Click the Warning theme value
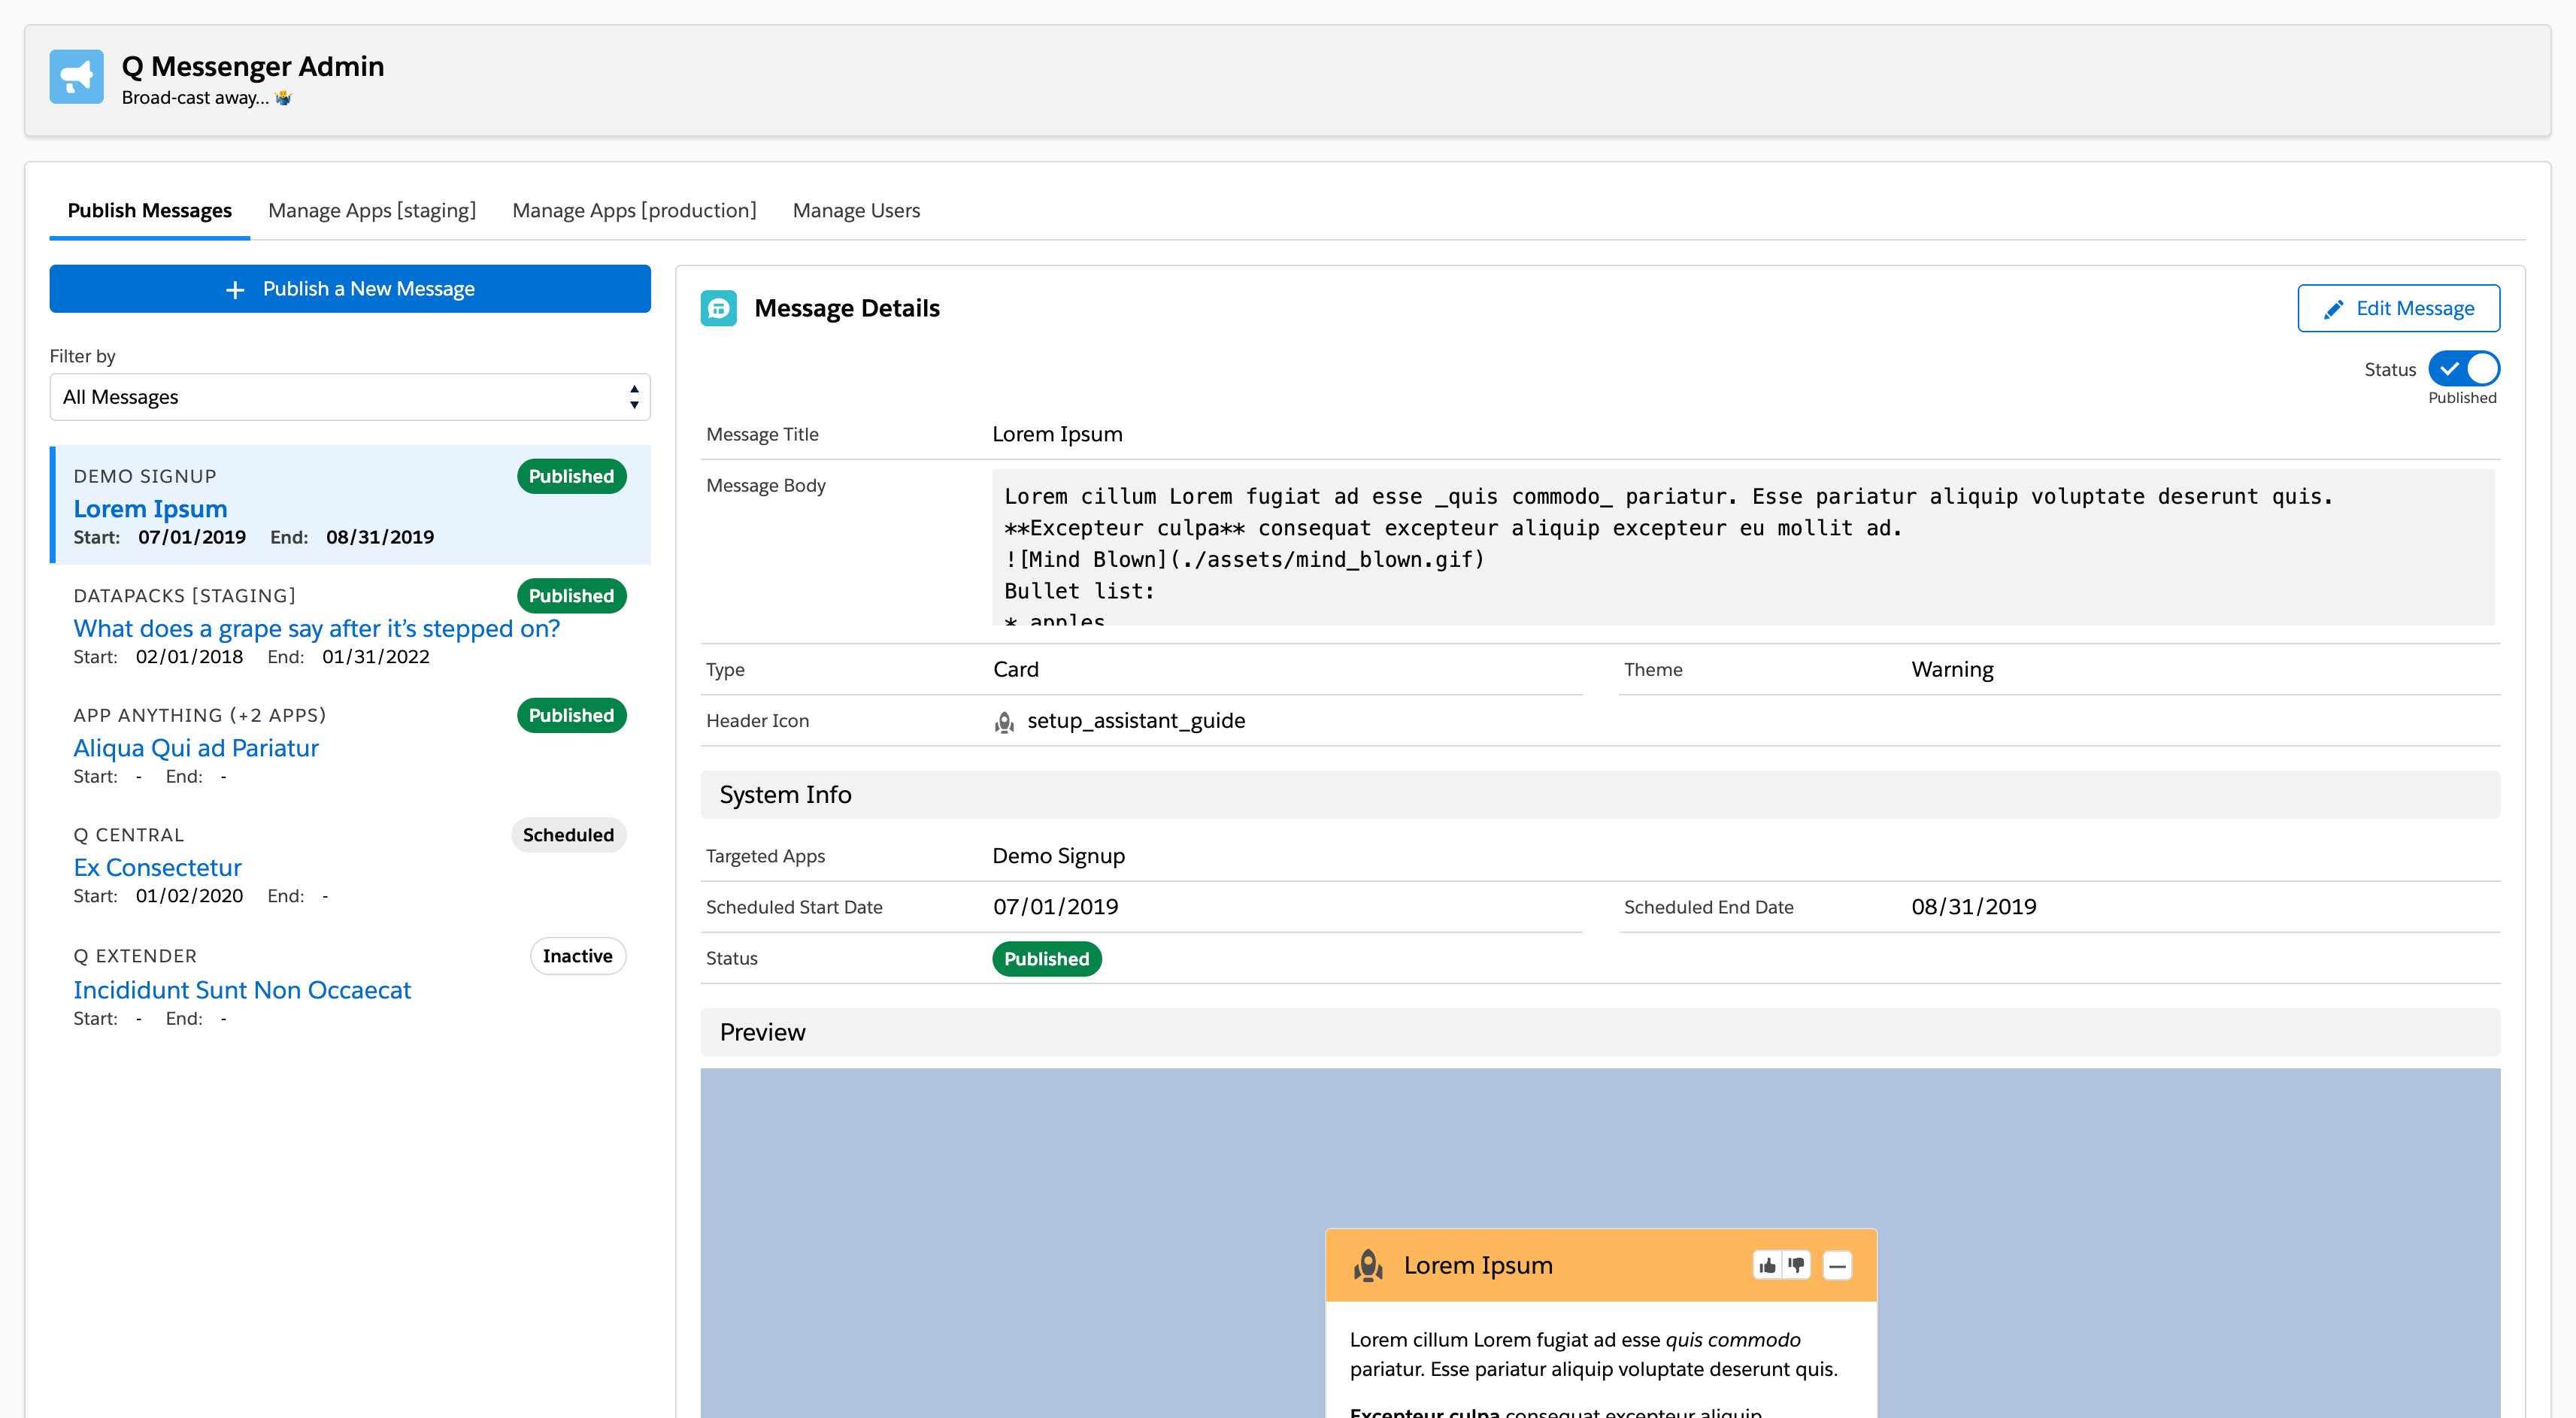 1952,669
